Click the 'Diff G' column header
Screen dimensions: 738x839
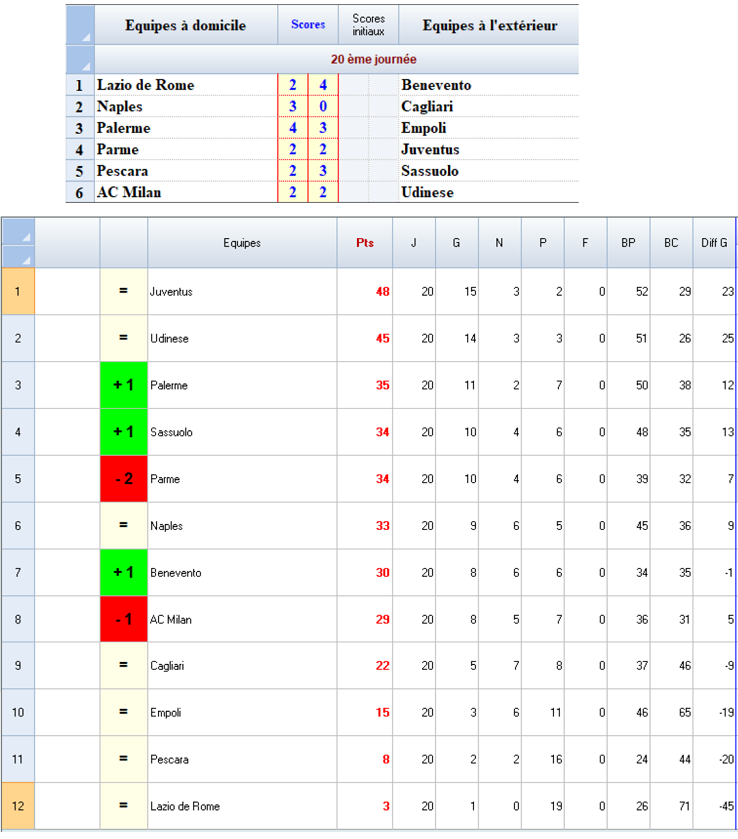pos(714,242)
